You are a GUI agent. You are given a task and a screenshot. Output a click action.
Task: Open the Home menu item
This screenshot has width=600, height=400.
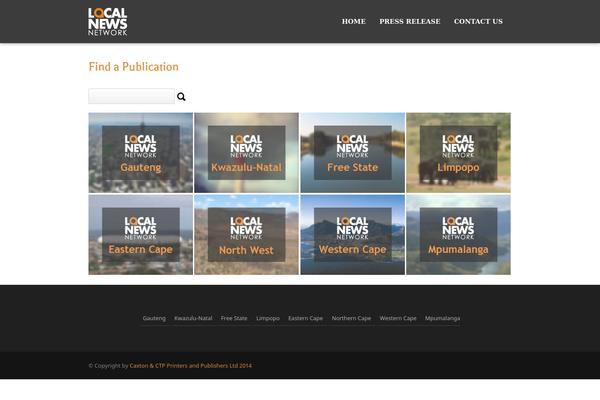pos(354,21)
